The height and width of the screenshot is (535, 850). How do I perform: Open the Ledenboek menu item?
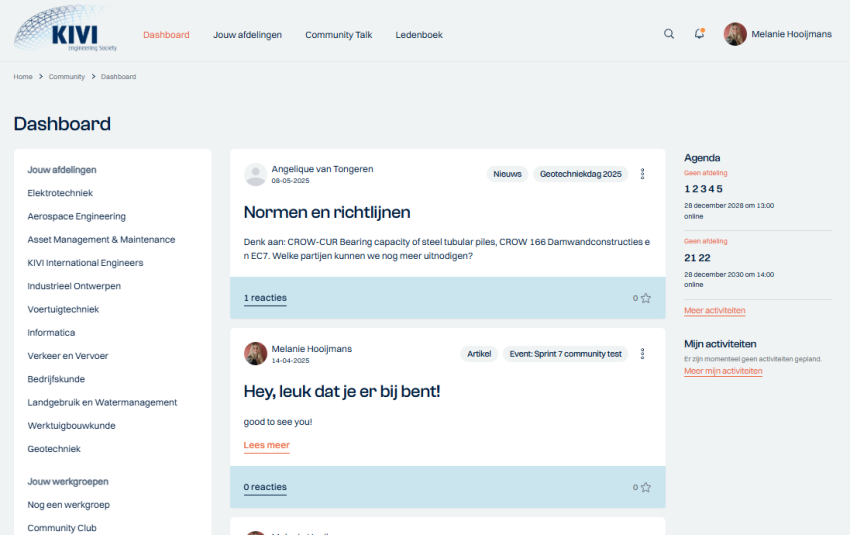[x=419, y=35]
